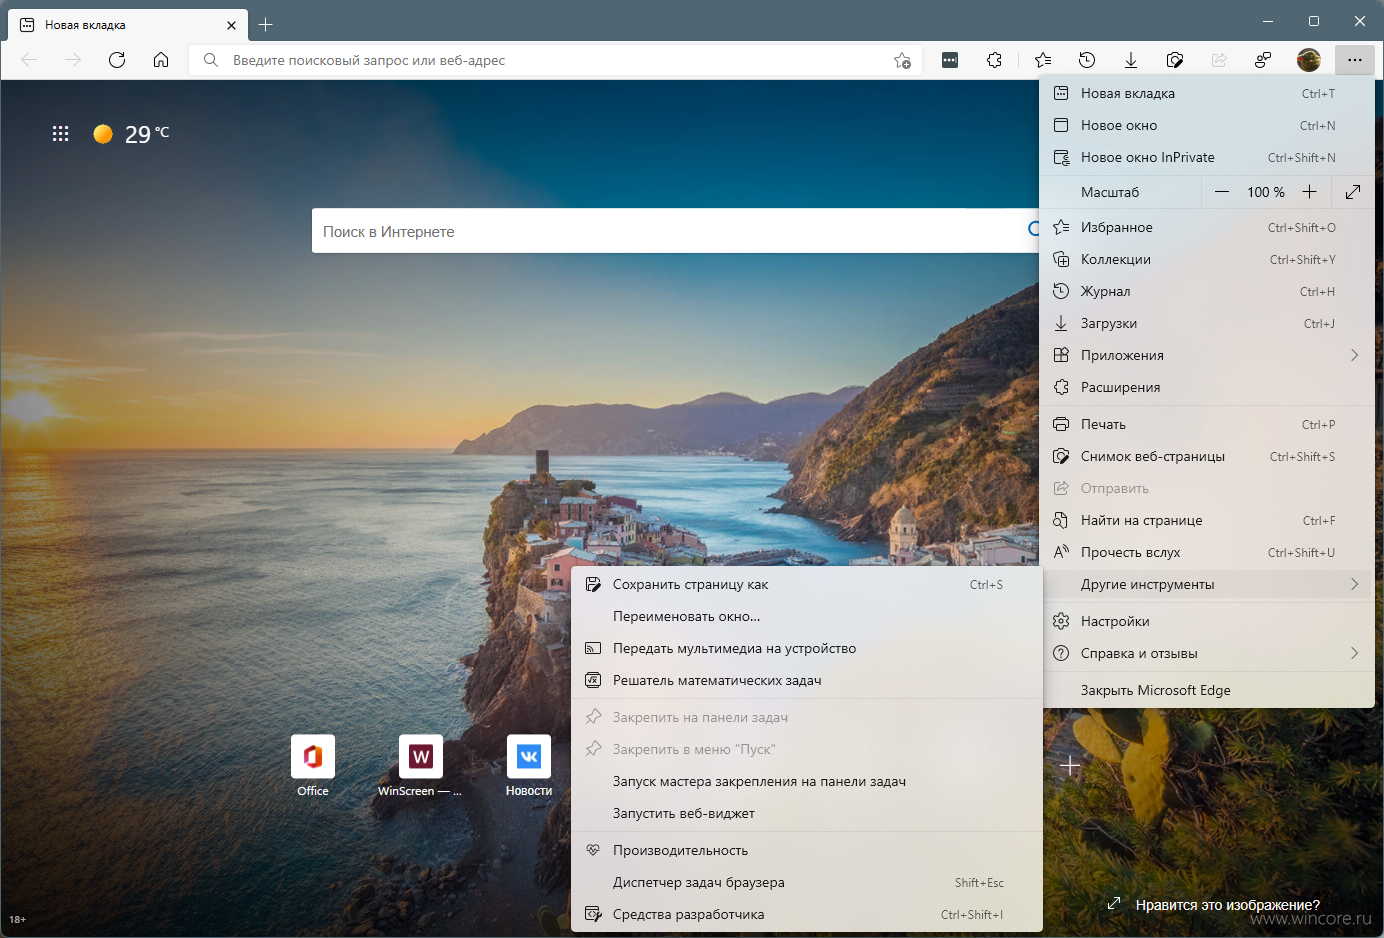
Task: Select Новое окно menu item
Action: click(x=1207, y=125)
